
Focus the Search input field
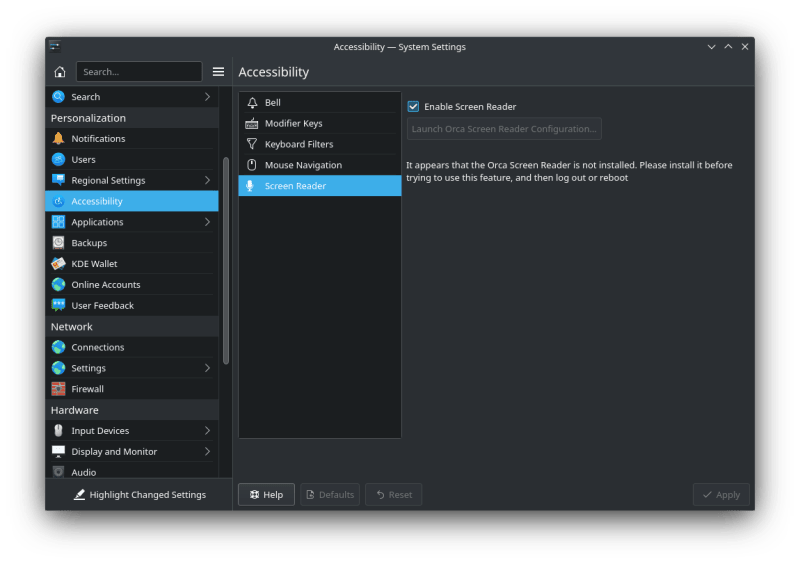139,72
